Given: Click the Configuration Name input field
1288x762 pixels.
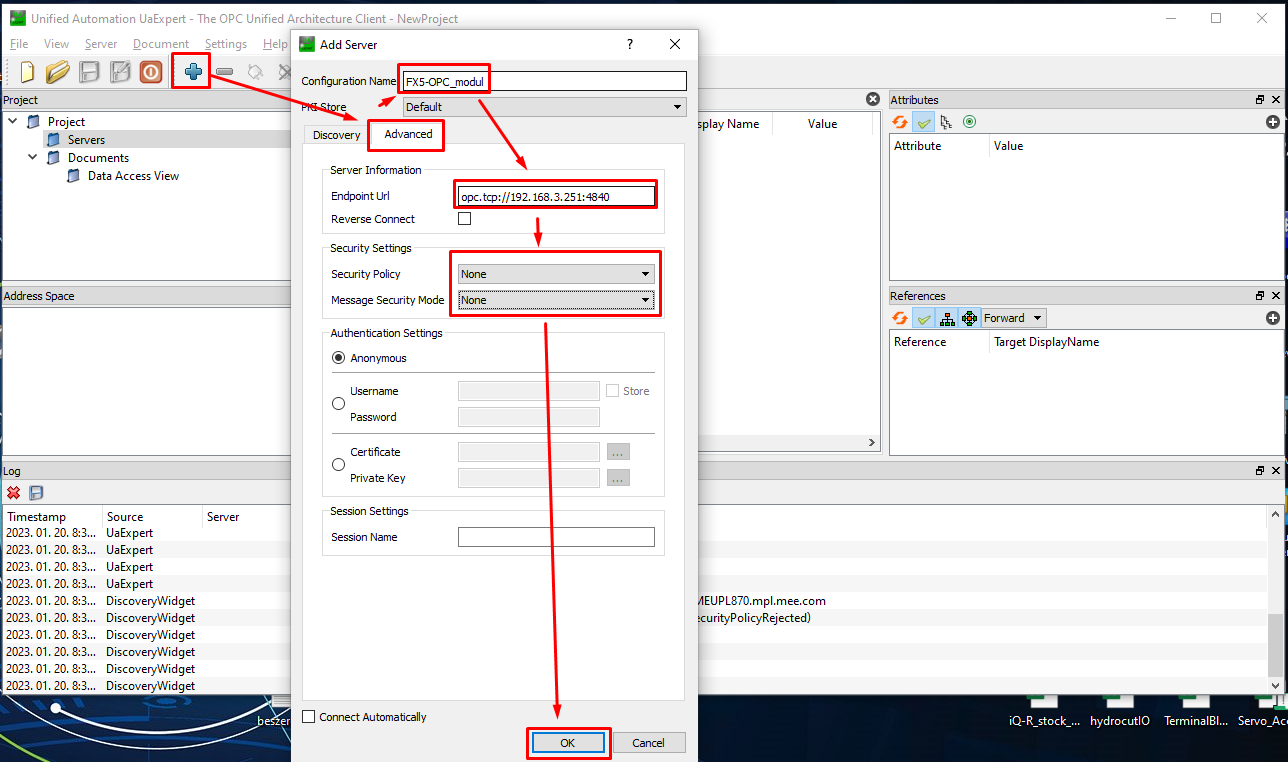Looking at the screenshot, I should tap(545, 81).
